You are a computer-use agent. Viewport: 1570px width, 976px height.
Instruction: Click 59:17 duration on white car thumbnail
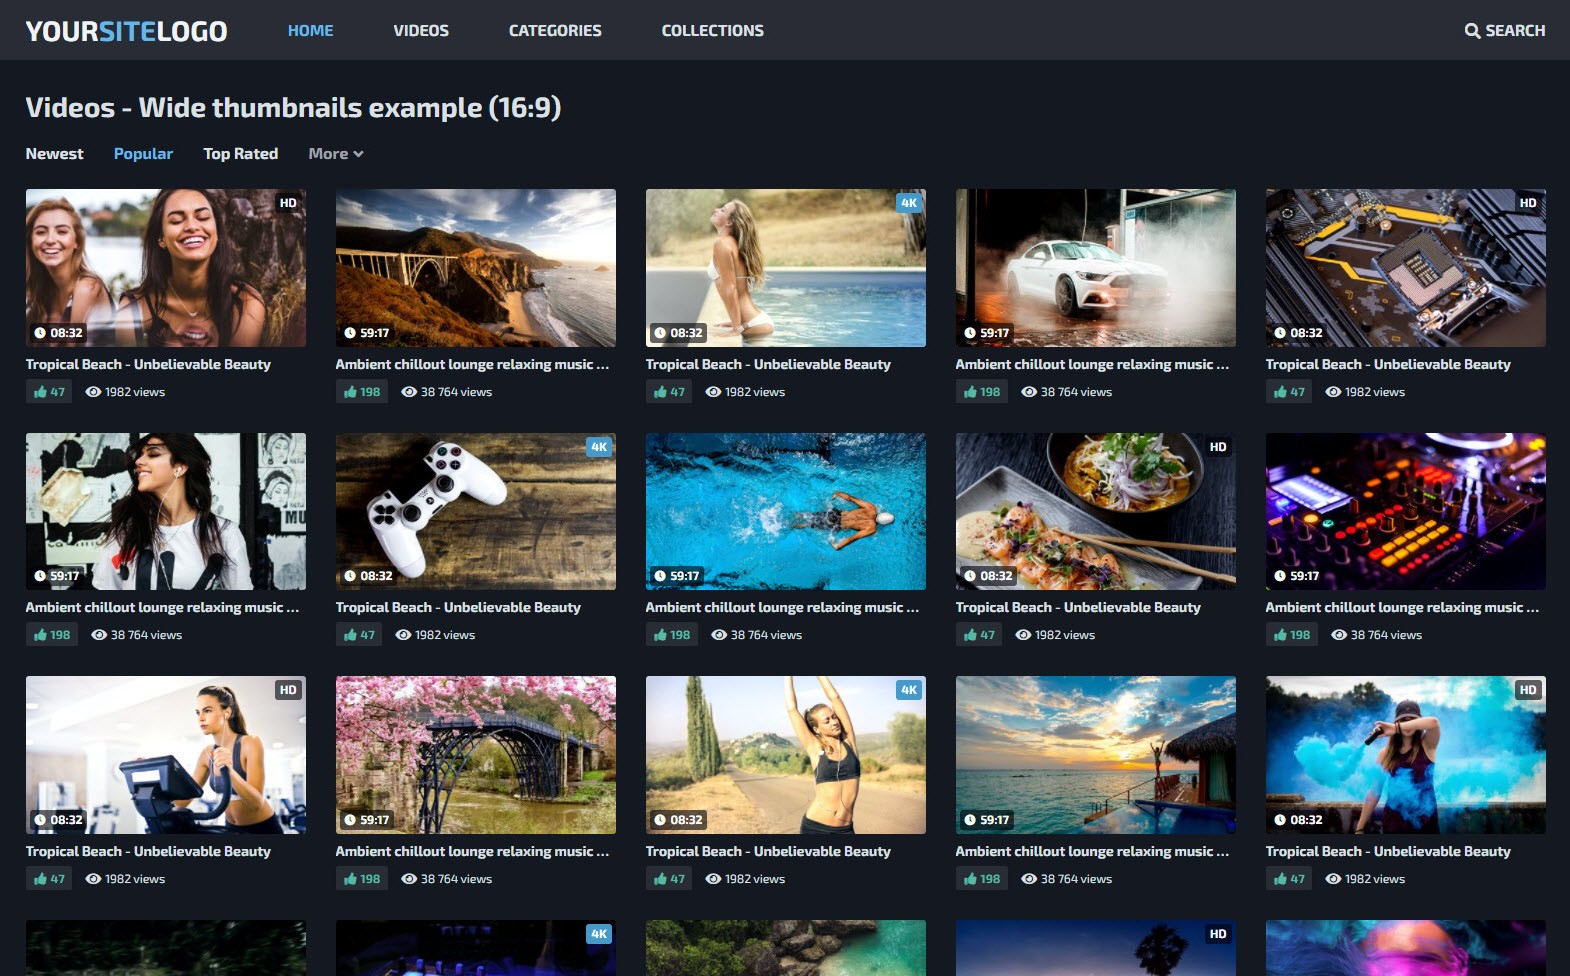tap(987, 333)
